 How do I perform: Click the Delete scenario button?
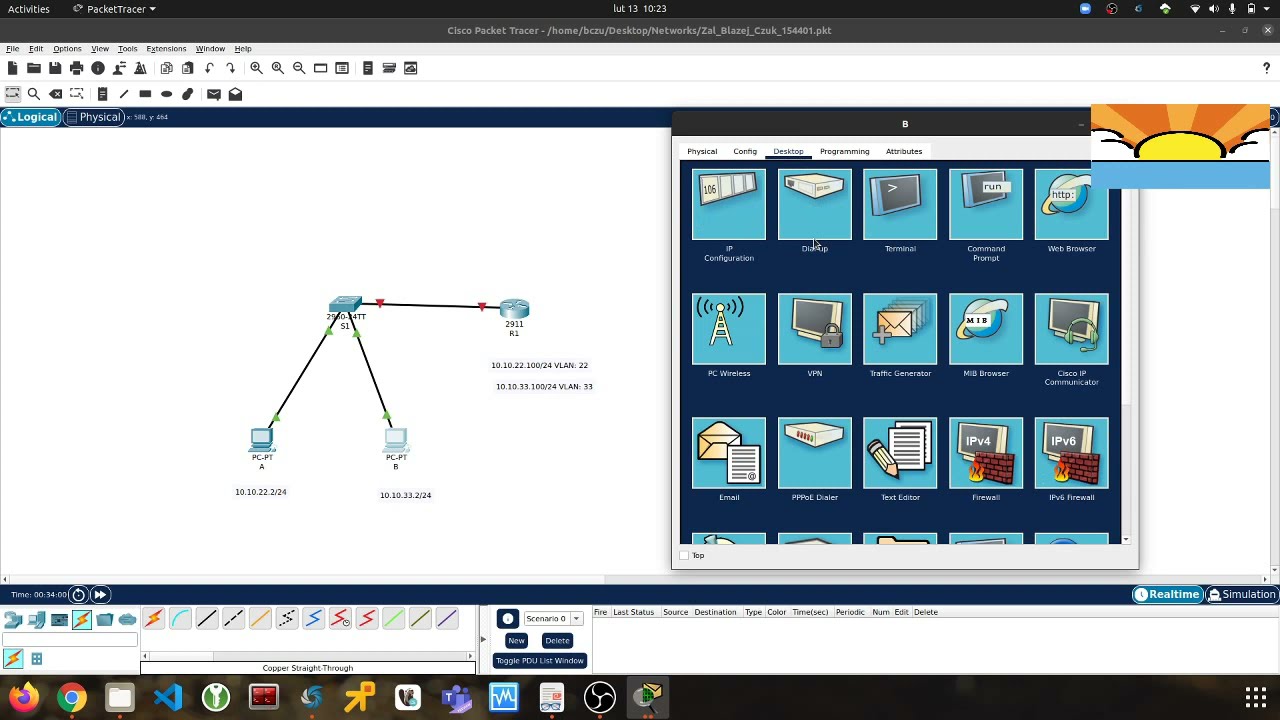557,640
